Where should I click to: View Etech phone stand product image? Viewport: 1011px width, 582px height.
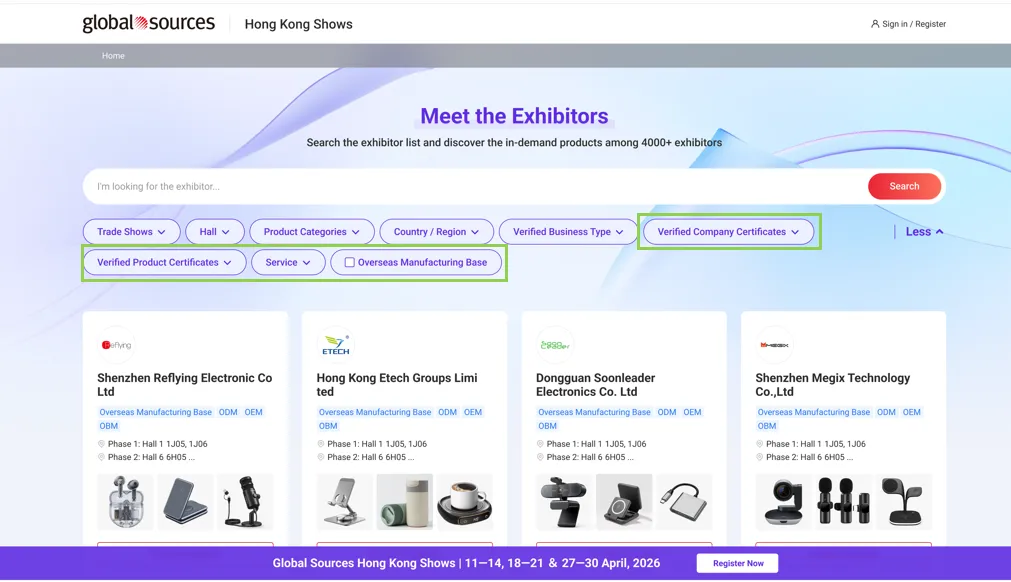coord(344,501)
